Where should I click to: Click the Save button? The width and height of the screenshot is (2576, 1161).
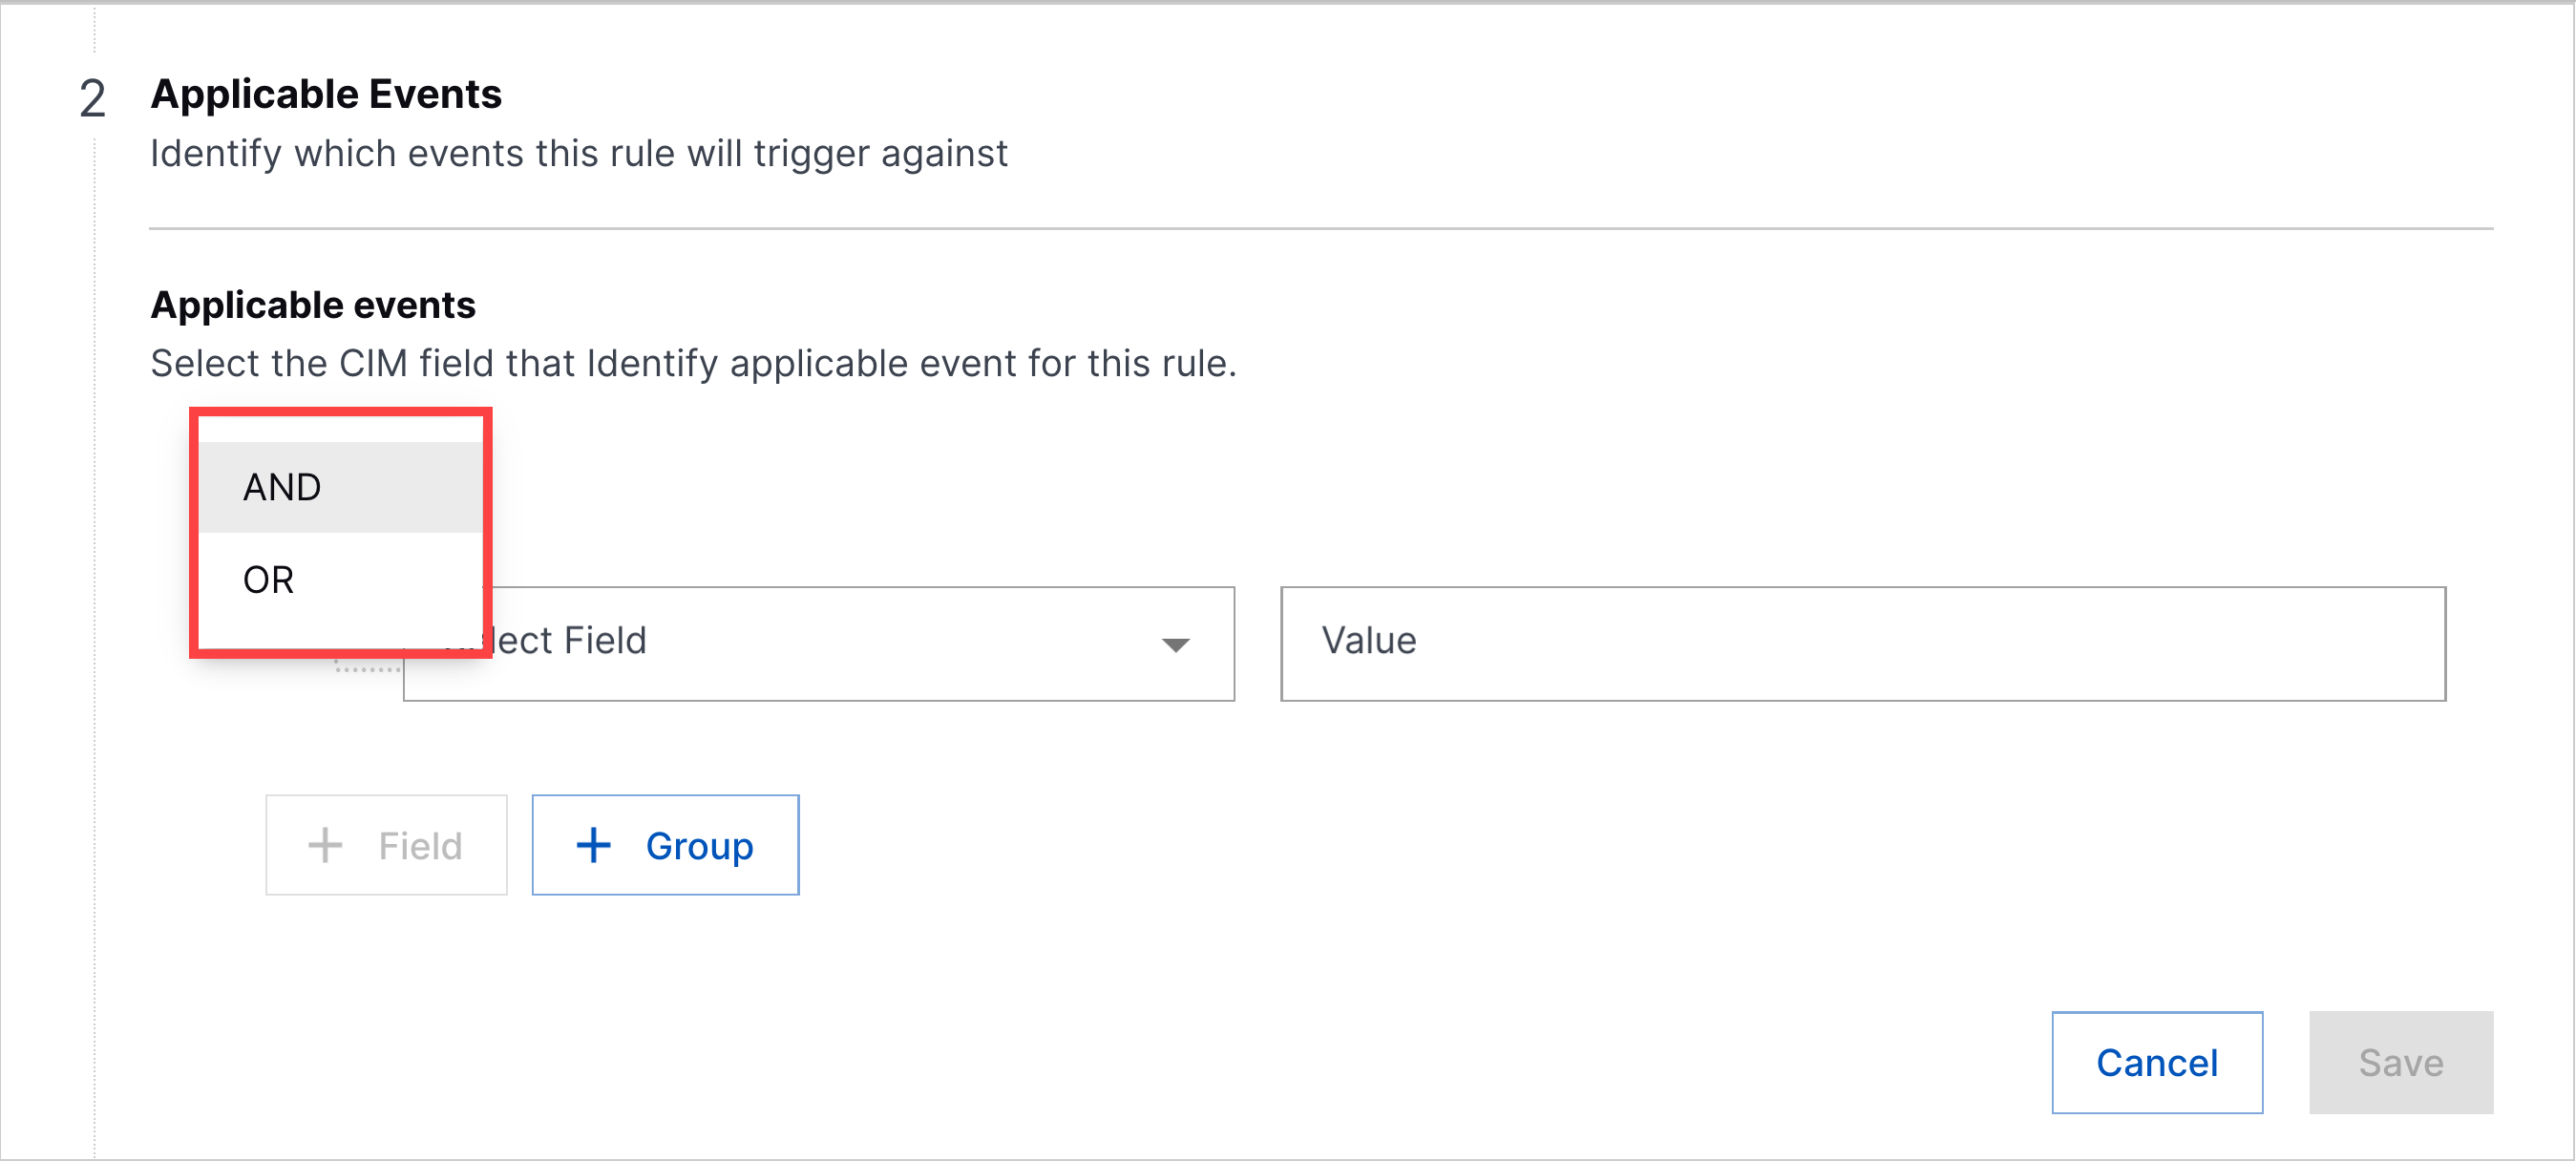pos(2401,1062)
